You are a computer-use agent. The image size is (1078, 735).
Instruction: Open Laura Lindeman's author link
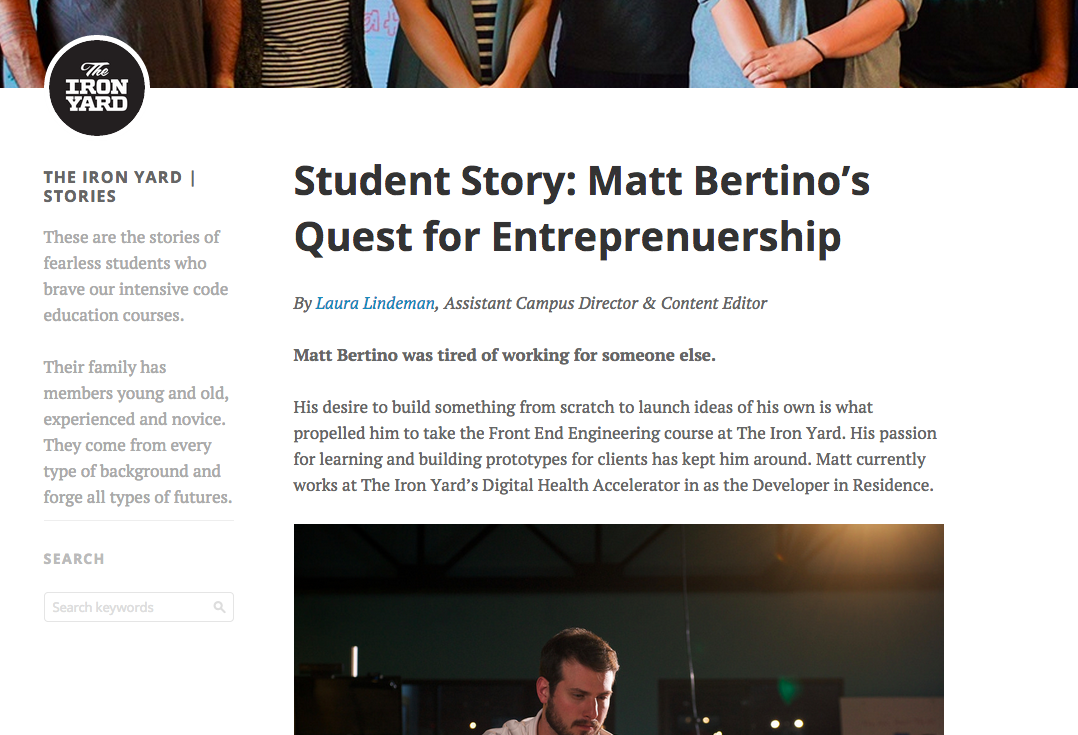click(x=375, y=303)
